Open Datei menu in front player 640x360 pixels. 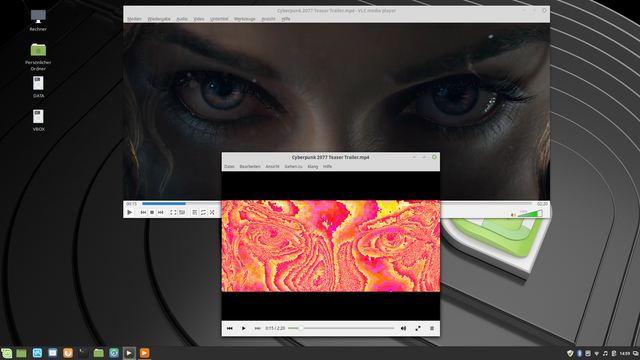[x=229, y=167]
